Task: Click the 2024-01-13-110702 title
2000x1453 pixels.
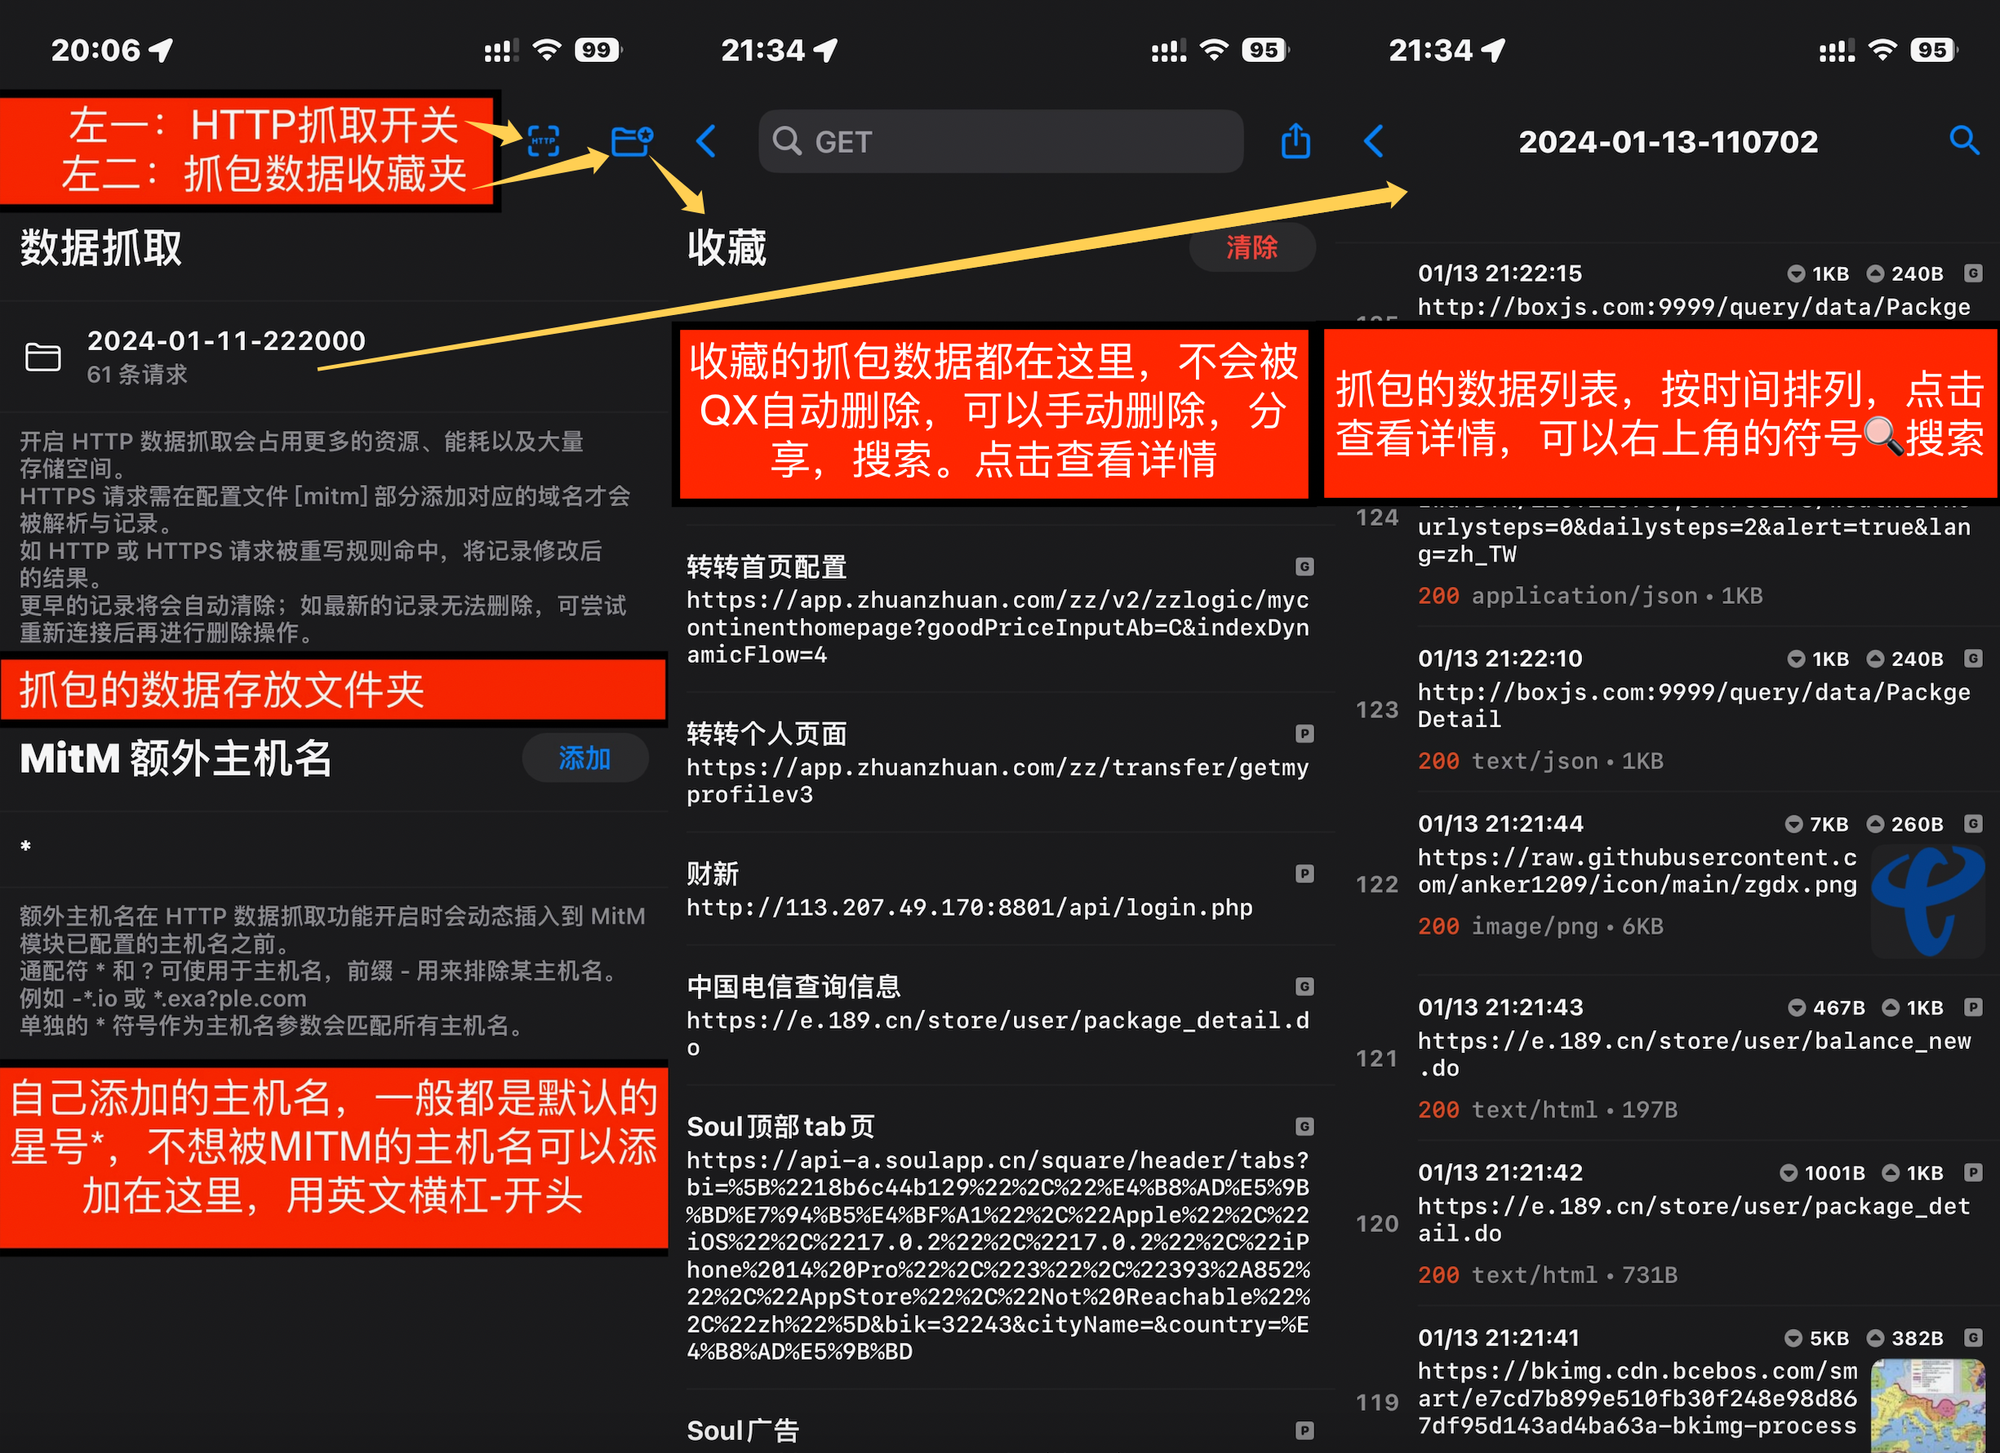Action: tap(1668, 141)
